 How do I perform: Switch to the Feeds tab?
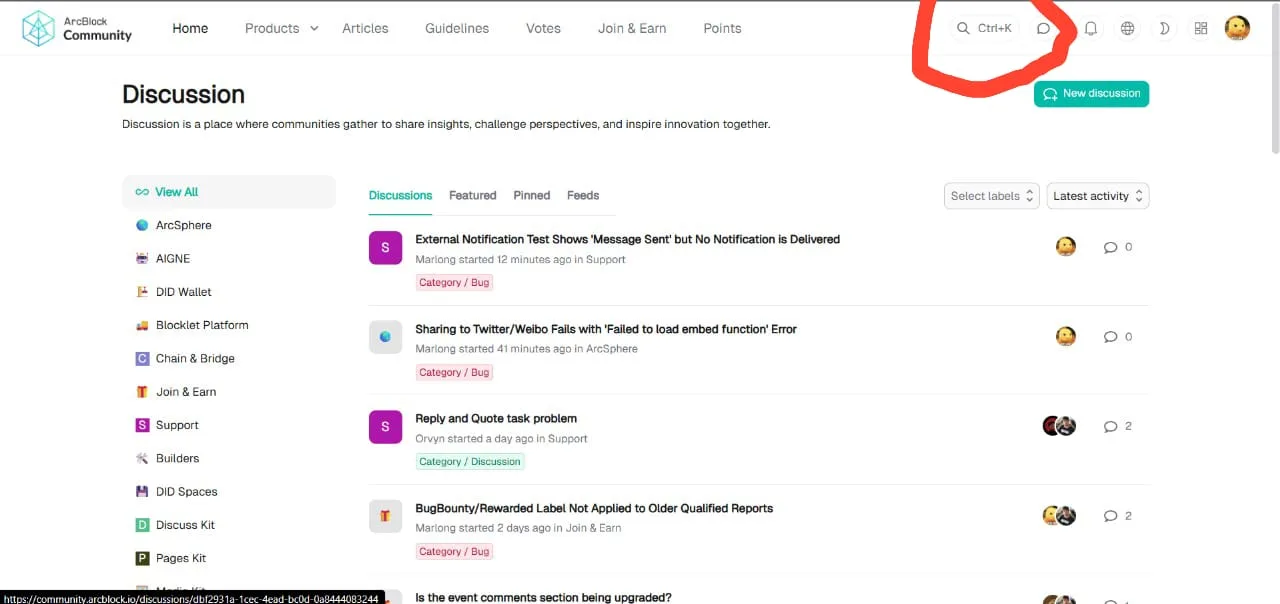pyautogui.click(x=583, y=196)
